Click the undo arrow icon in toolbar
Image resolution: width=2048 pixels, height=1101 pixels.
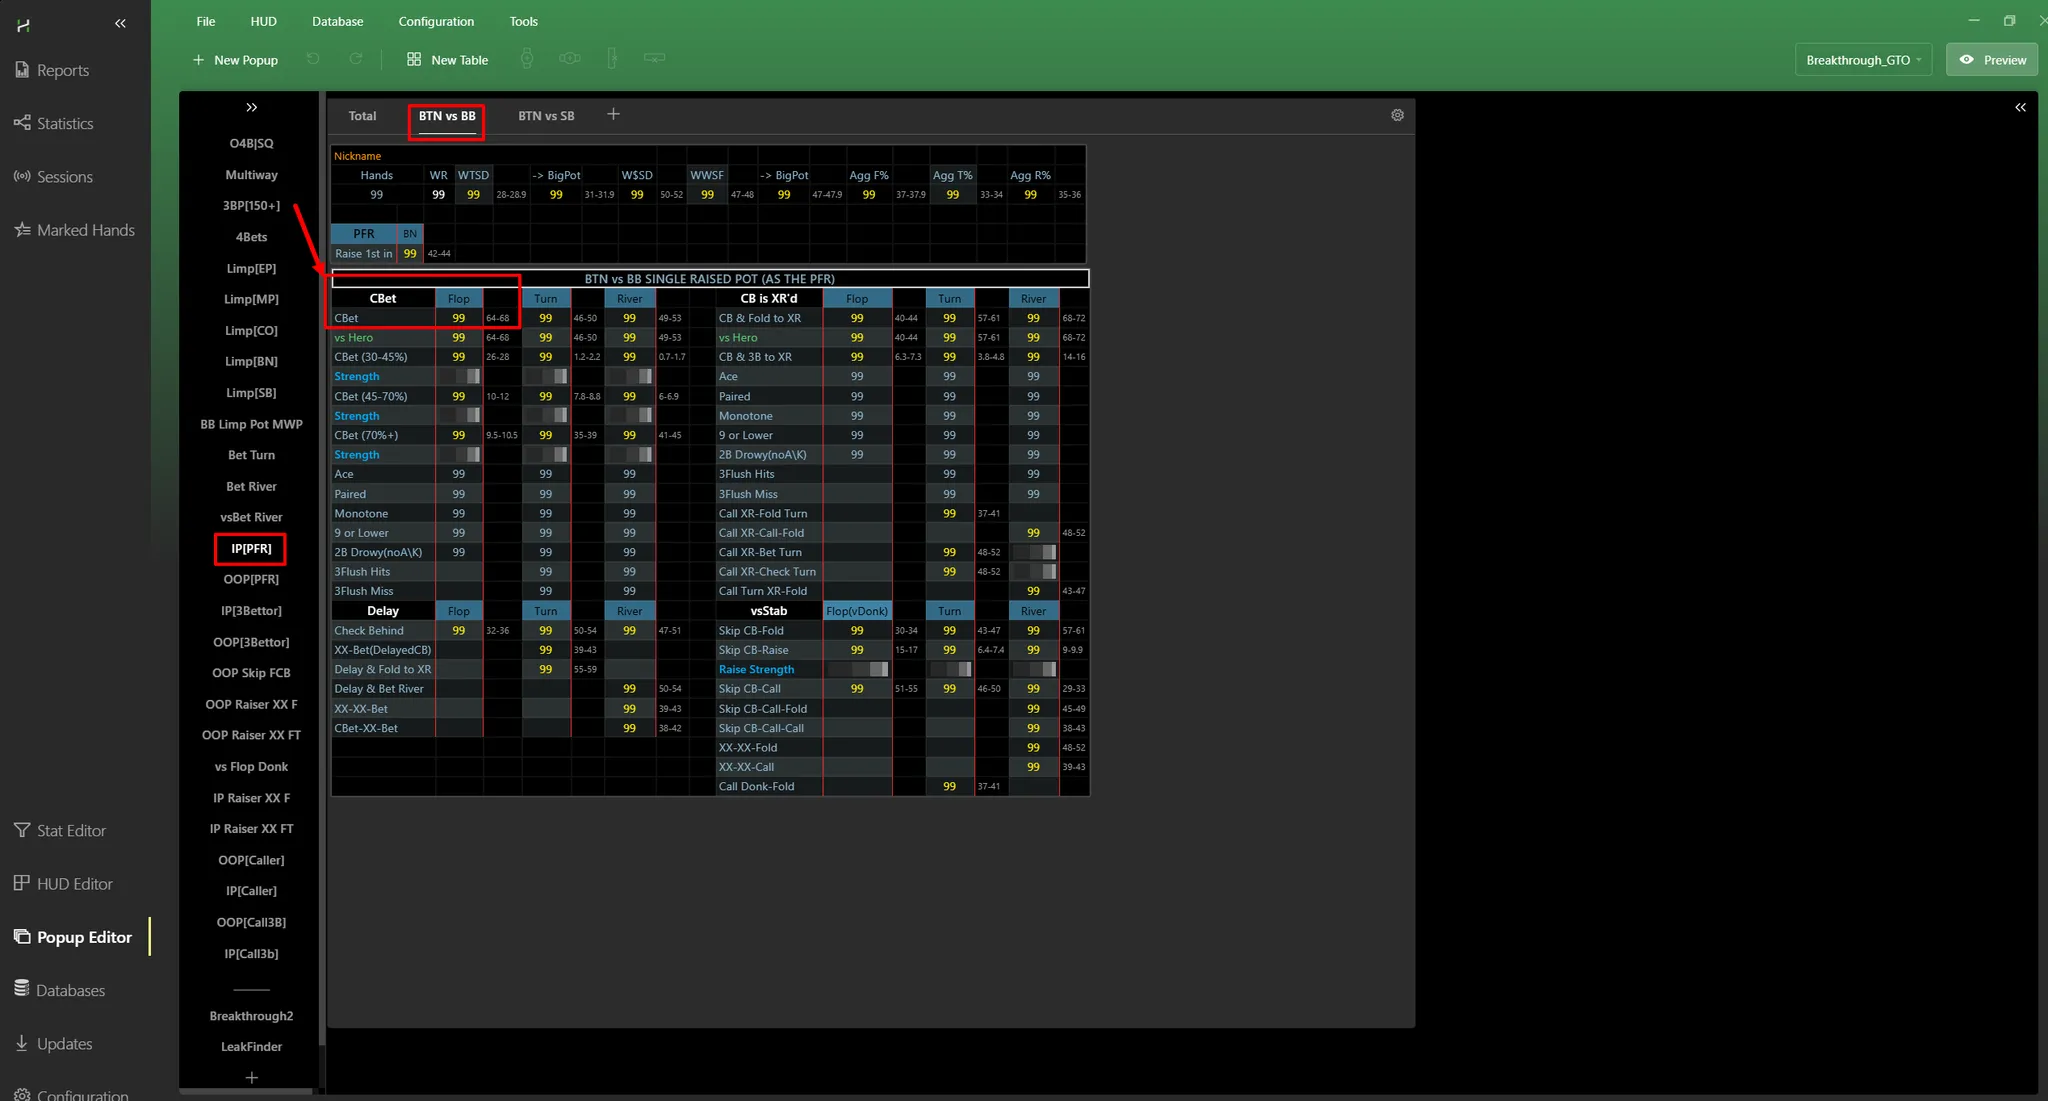click(313, 60)
